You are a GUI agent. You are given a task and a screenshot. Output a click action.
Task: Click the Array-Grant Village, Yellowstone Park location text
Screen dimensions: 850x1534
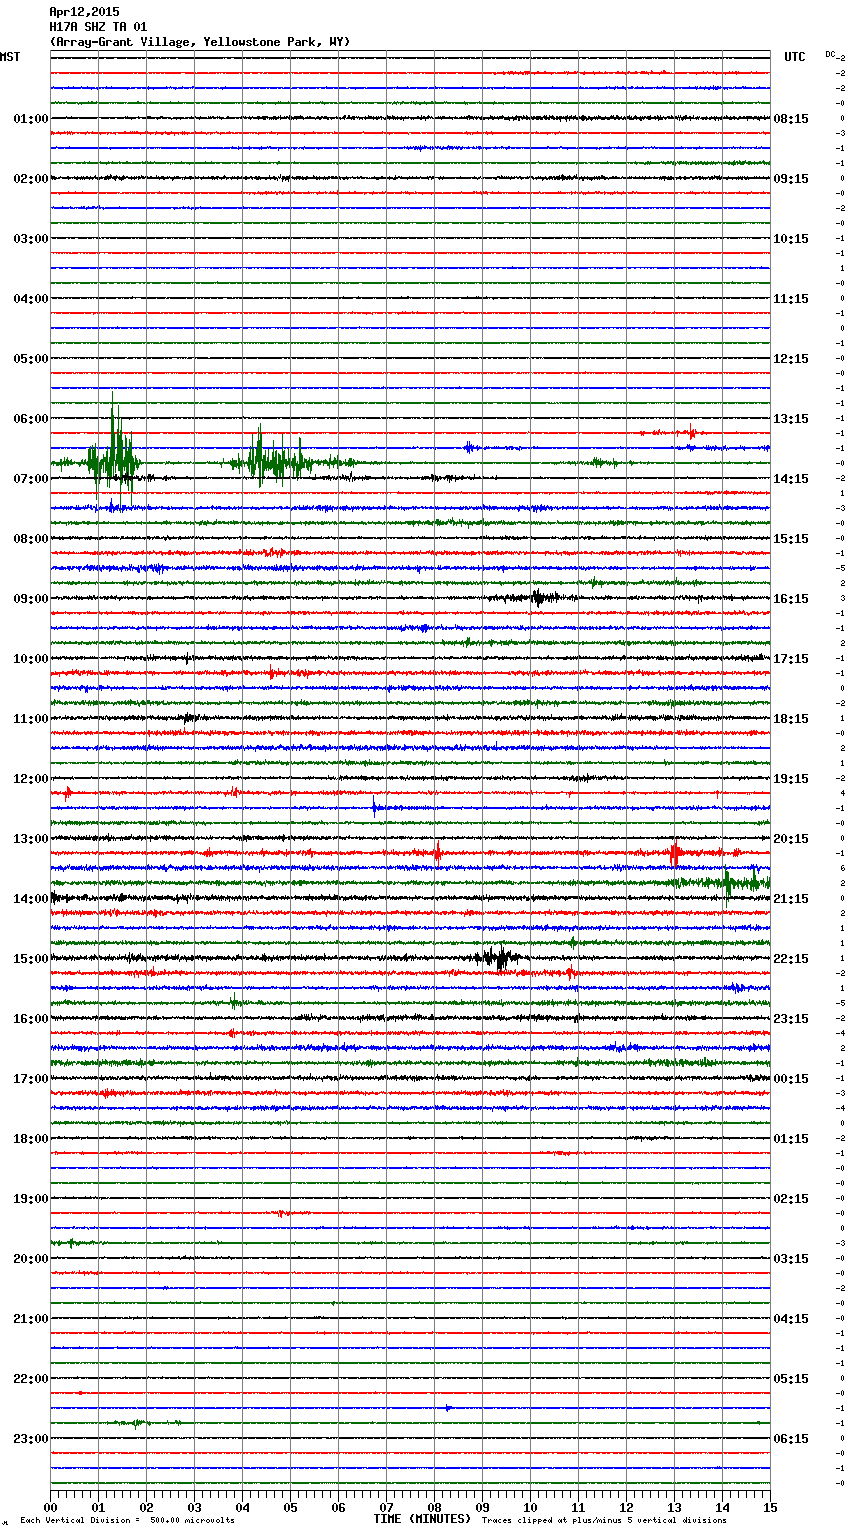(x=200, y=42)
